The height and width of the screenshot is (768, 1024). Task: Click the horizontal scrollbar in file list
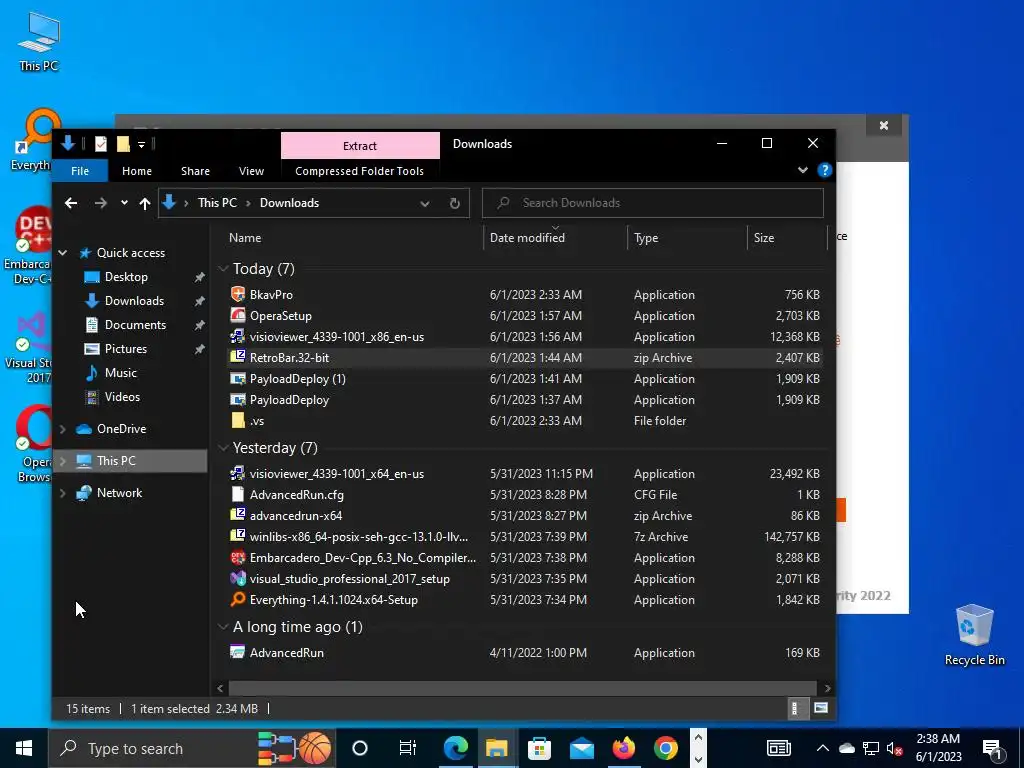coord(522,688)
